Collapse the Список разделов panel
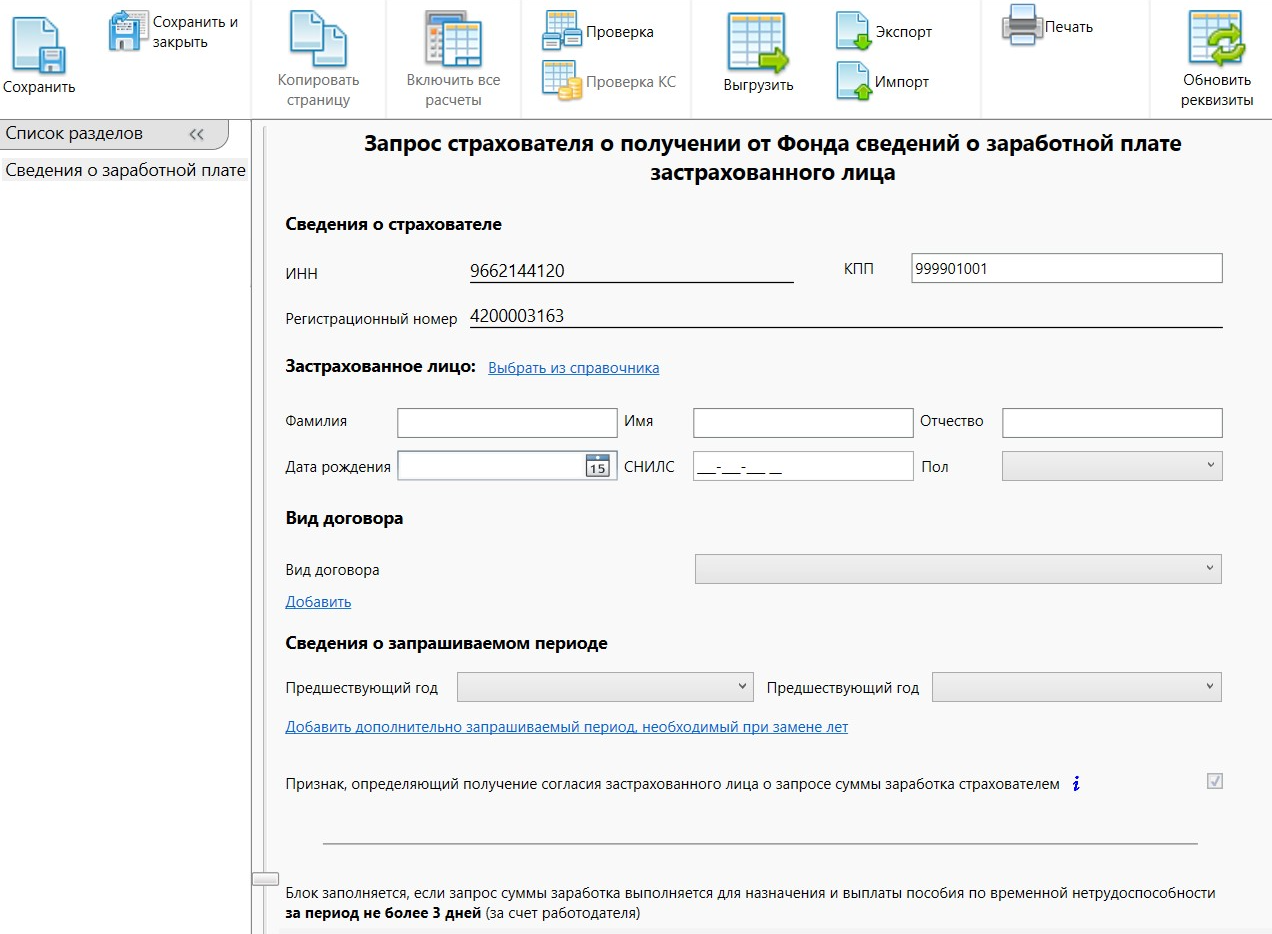Screen dimensions: 1272x934 click(x=196, y=134)
